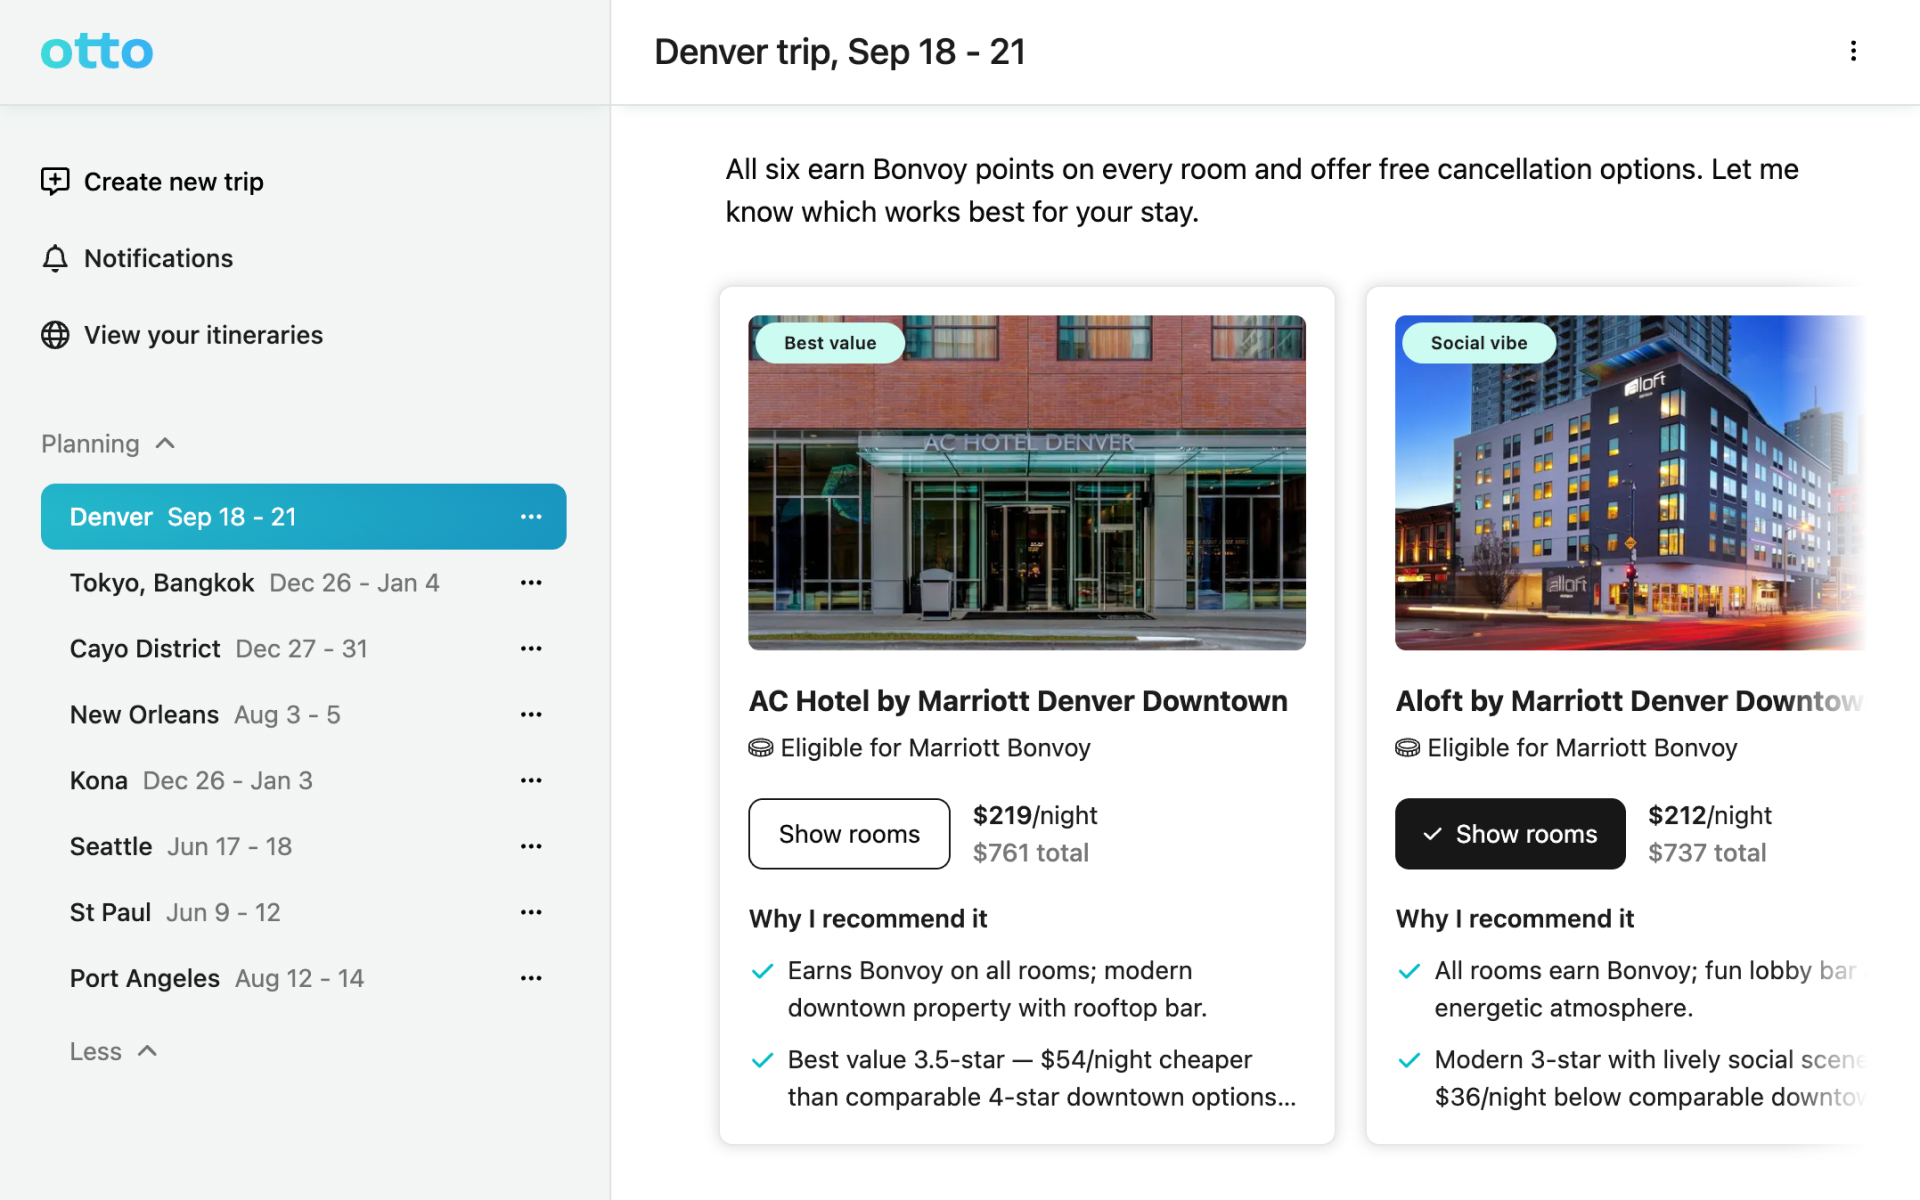Open the Kona trip
Screen dimensions: 1920x1200
pyautogui.click(x=304, y=781)
